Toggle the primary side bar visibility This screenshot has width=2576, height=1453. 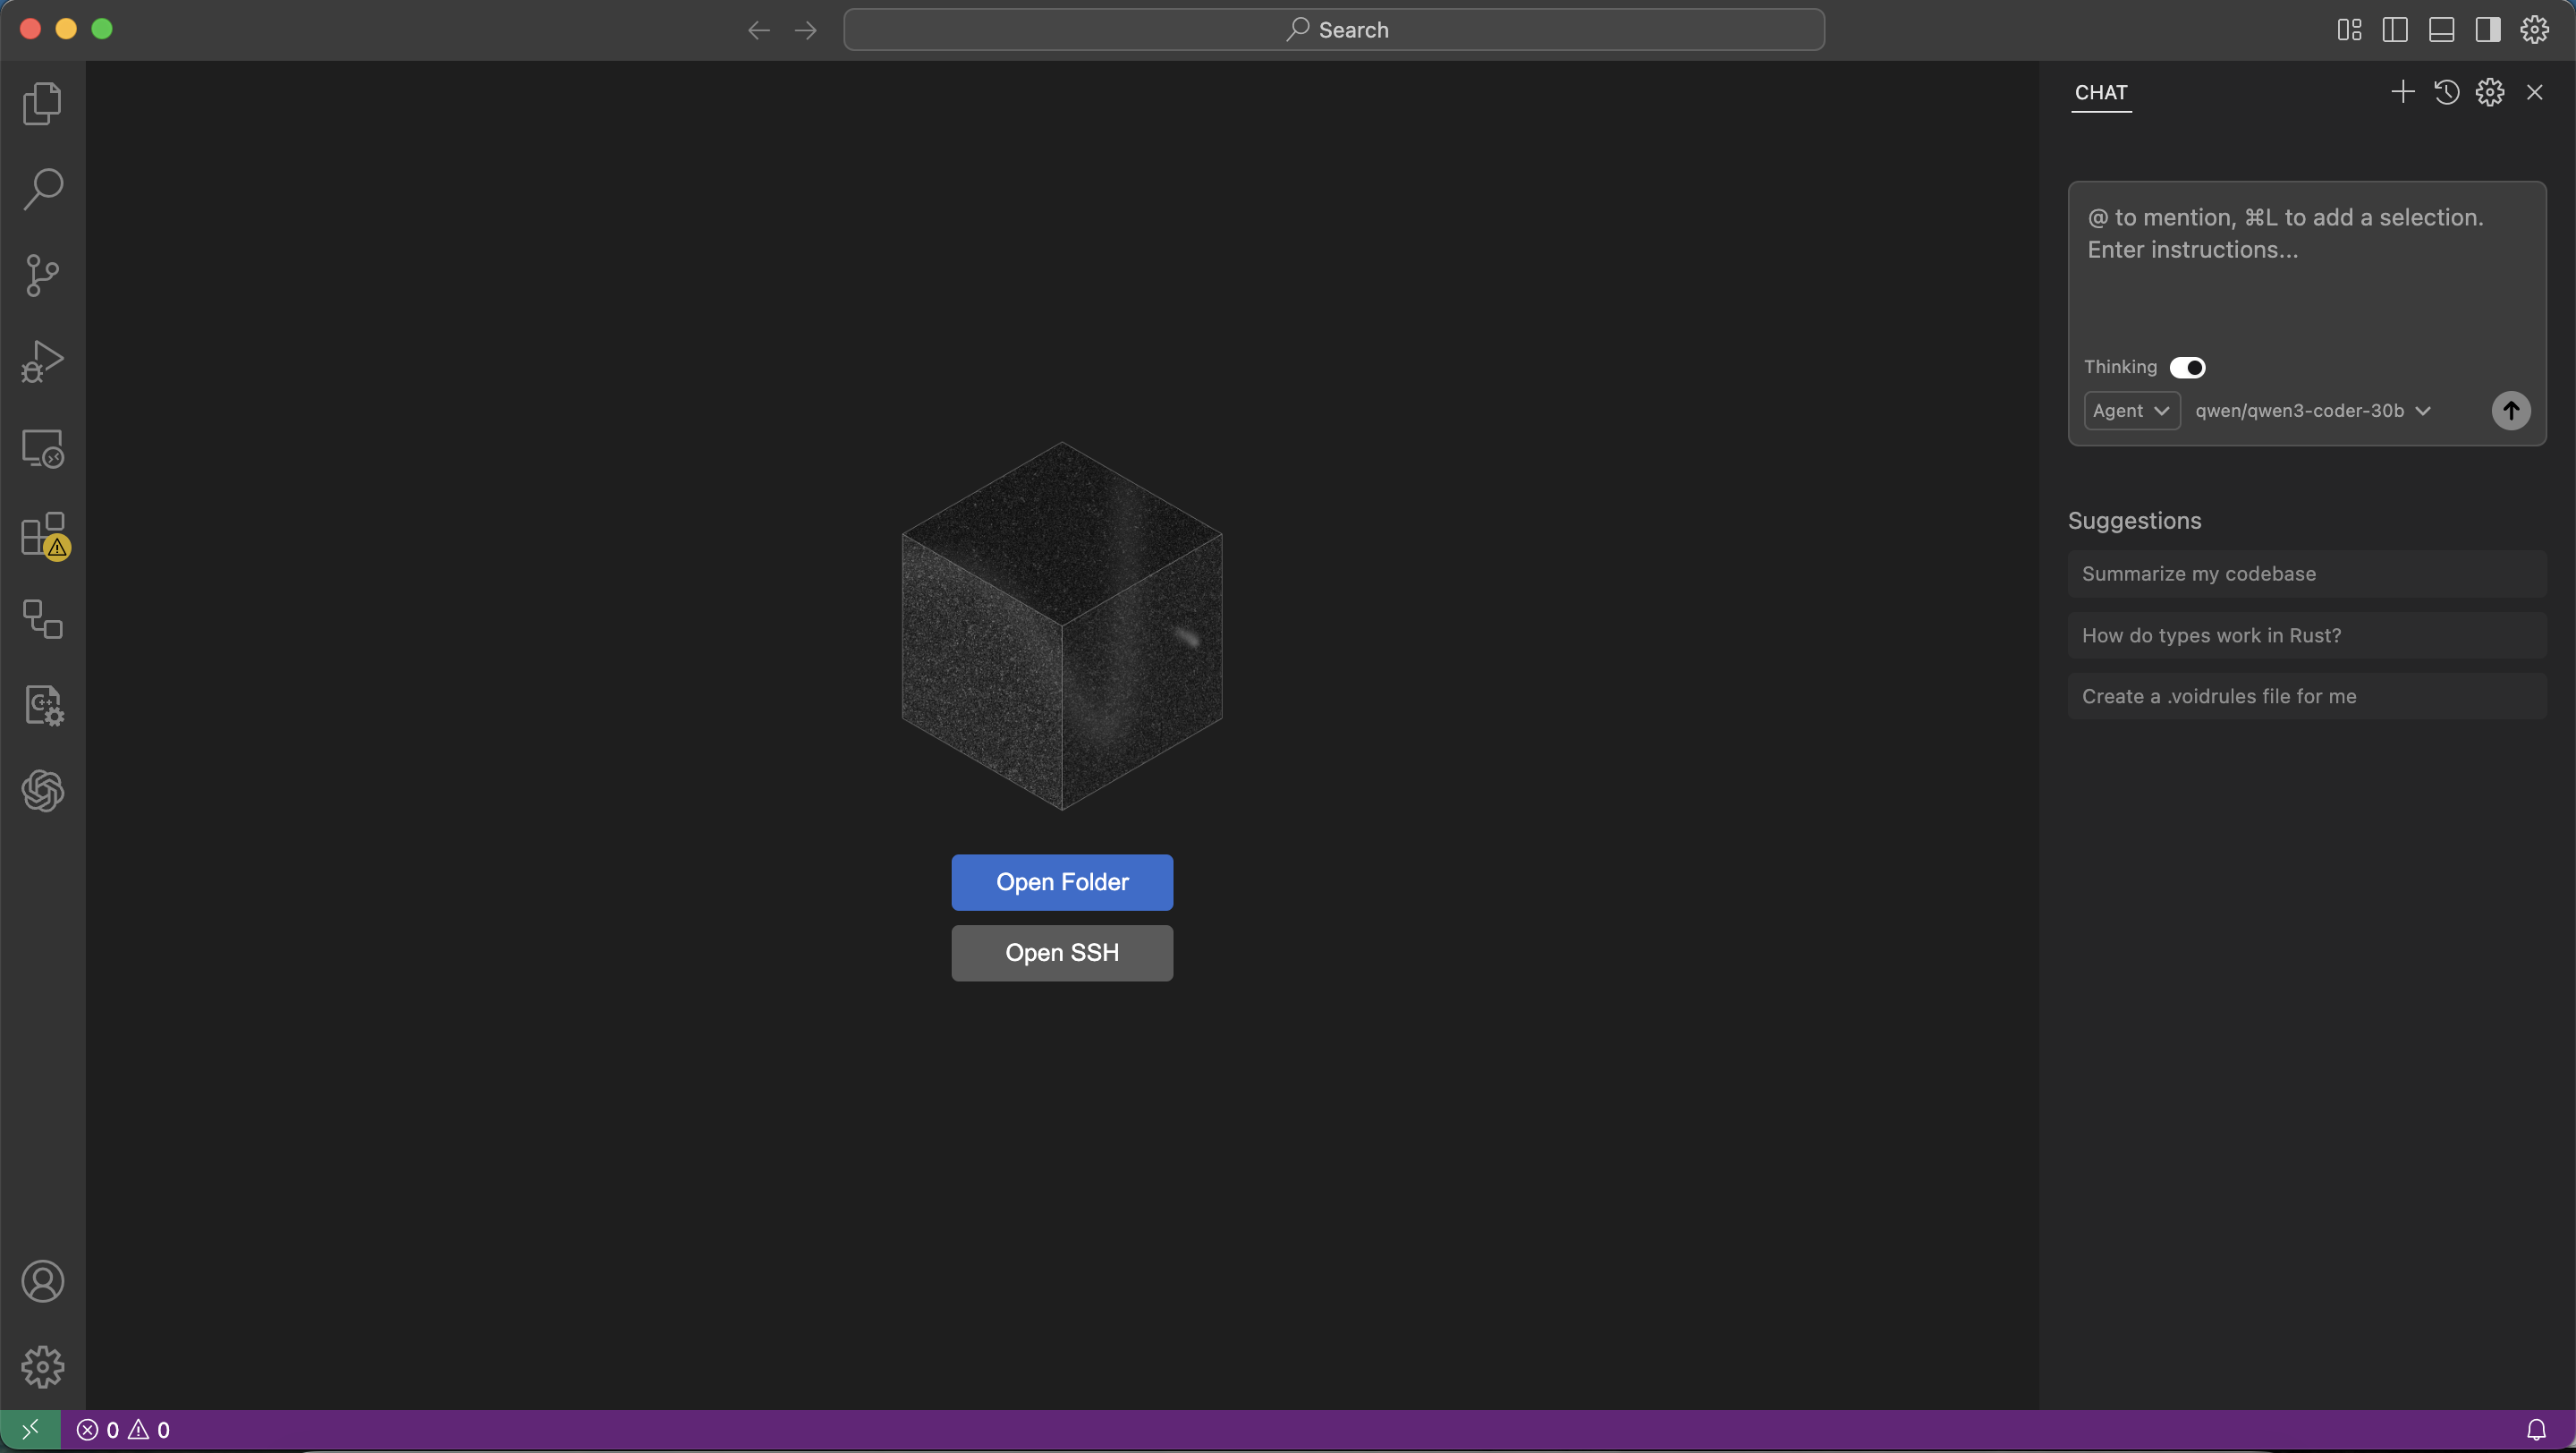[2394, 30]
